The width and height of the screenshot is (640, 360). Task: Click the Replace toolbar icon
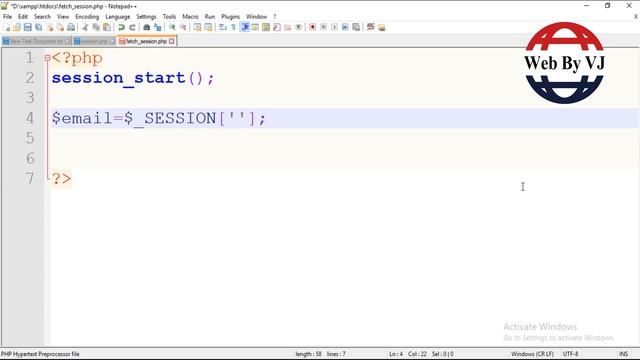[x=158, y=27]
